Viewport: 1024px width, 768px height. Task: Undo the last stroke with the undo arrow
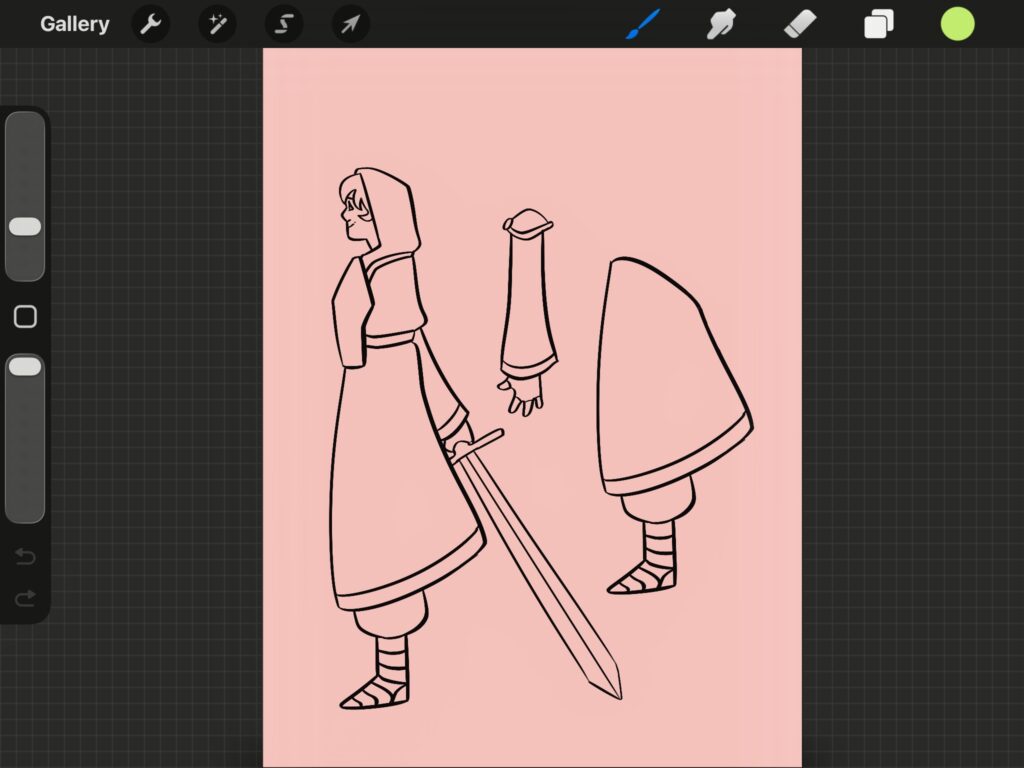pos(25,556)
